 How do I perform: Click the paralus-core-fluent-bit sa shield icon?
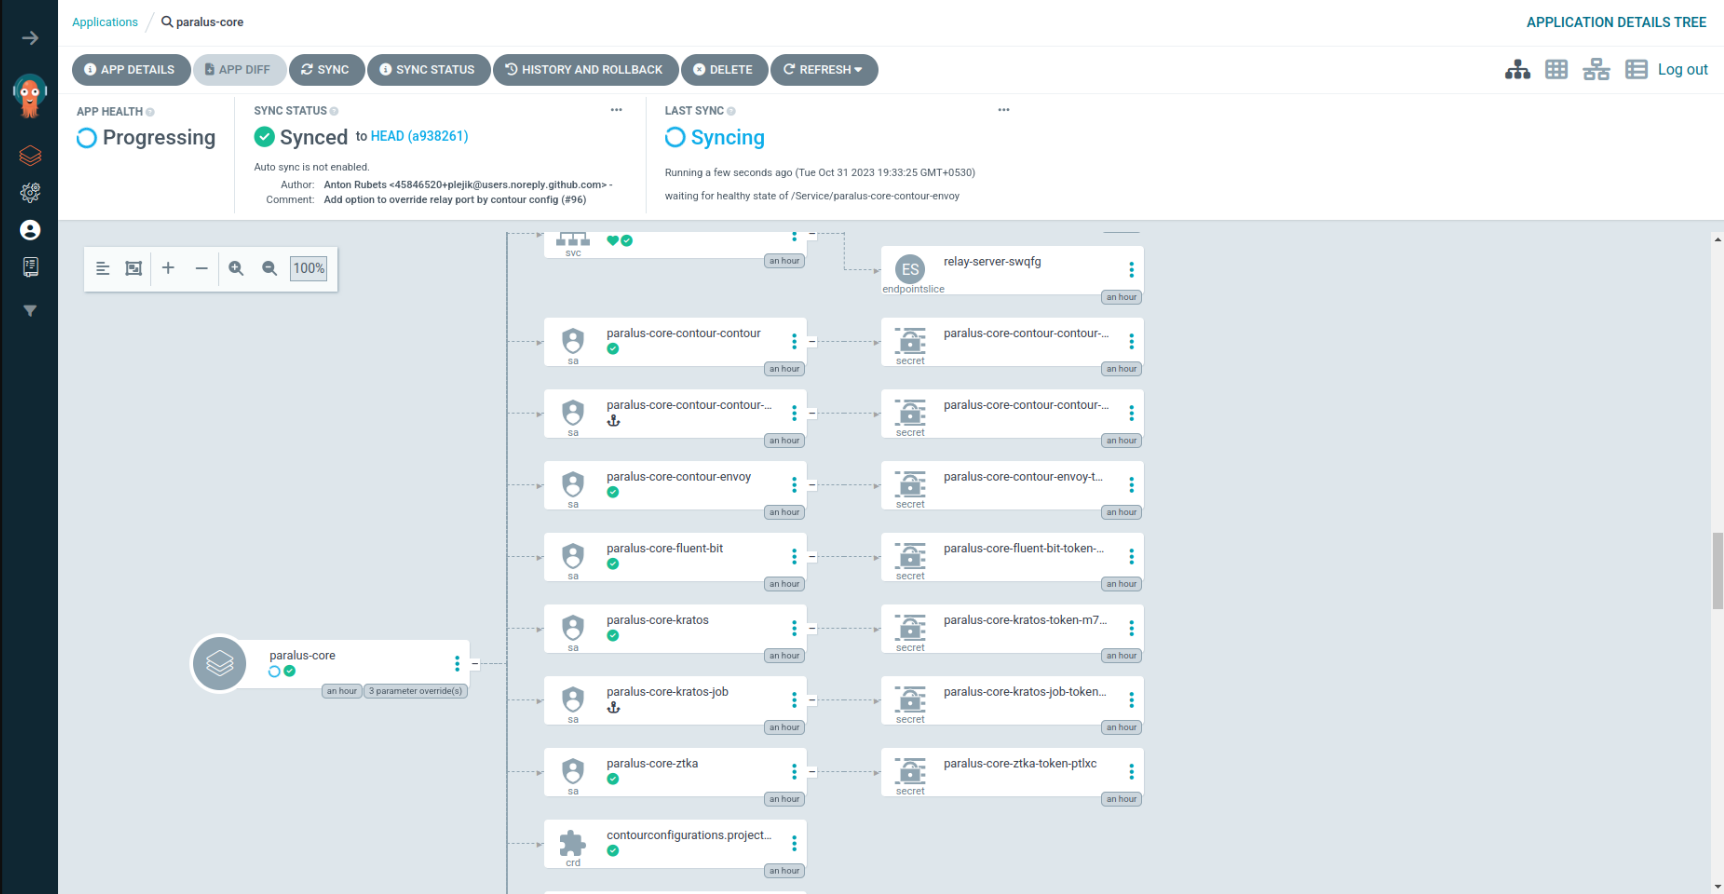(x=573, y=555)
